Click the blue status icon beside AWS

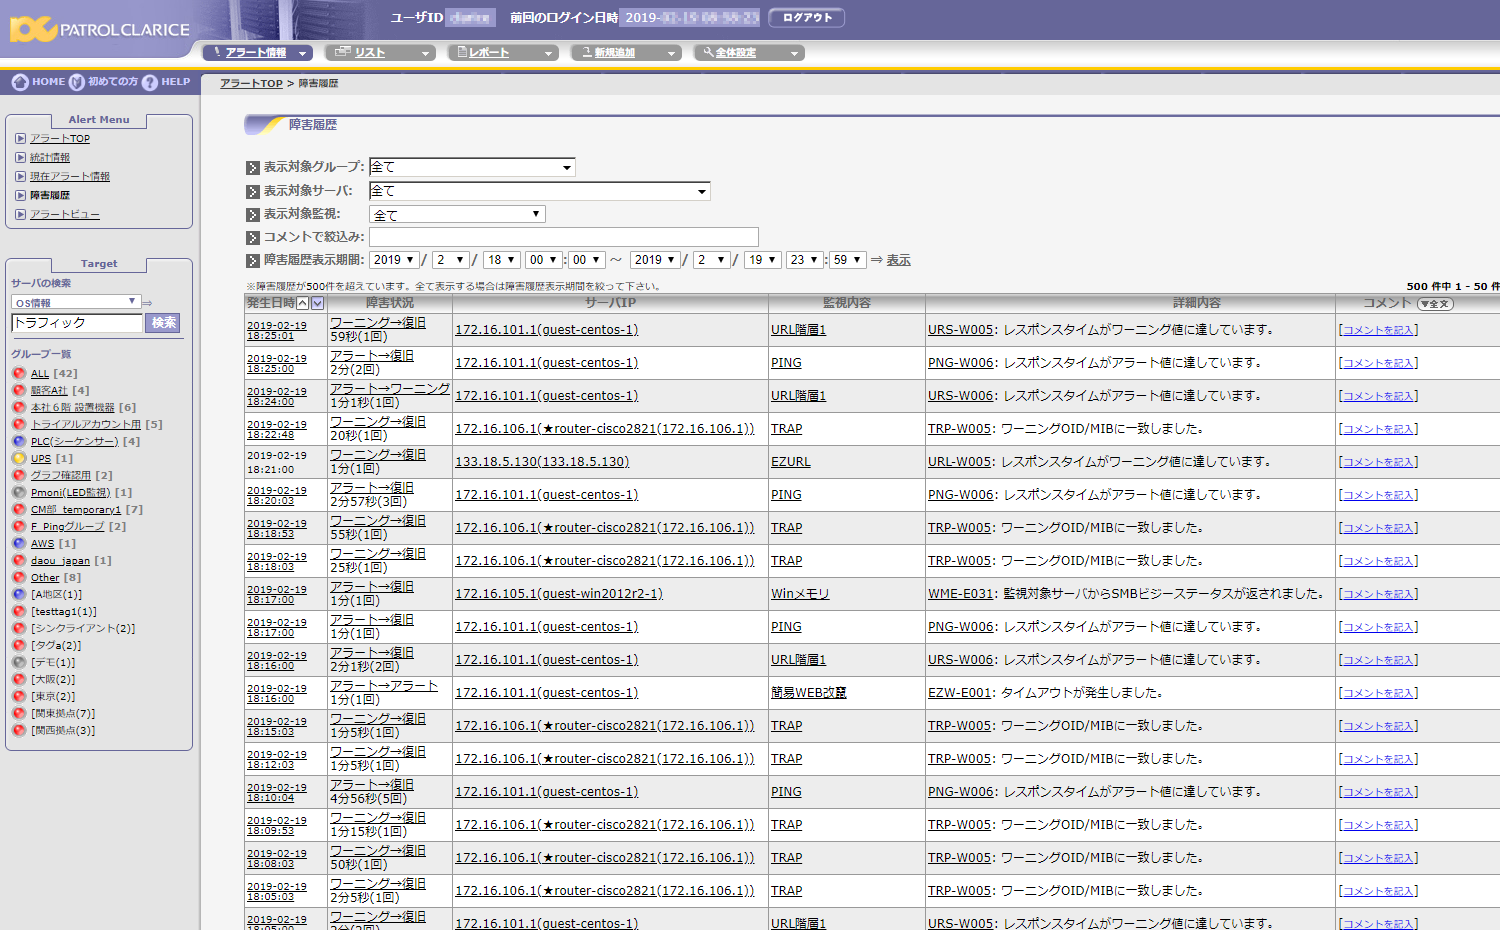19,543
